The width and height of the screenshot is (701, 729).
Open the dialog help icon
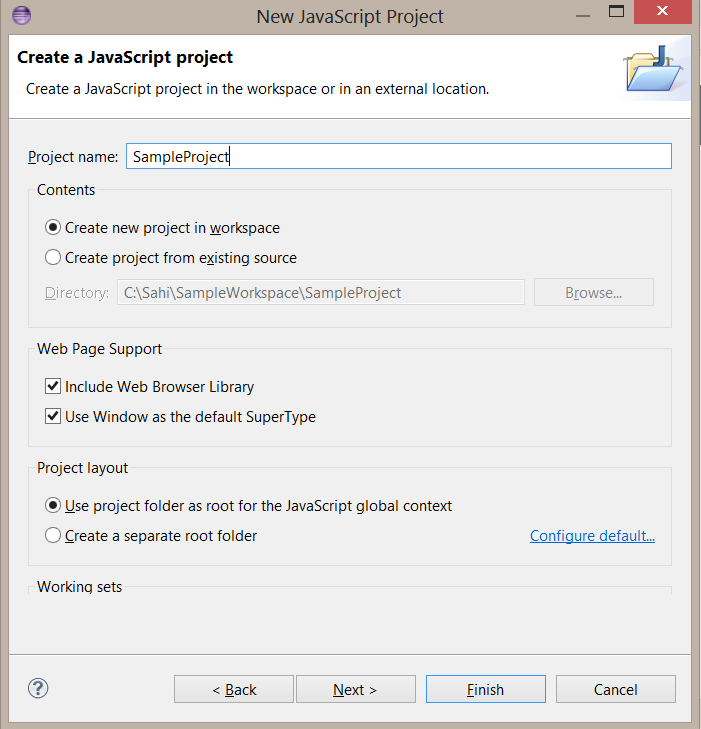click(x=38, y=689)
